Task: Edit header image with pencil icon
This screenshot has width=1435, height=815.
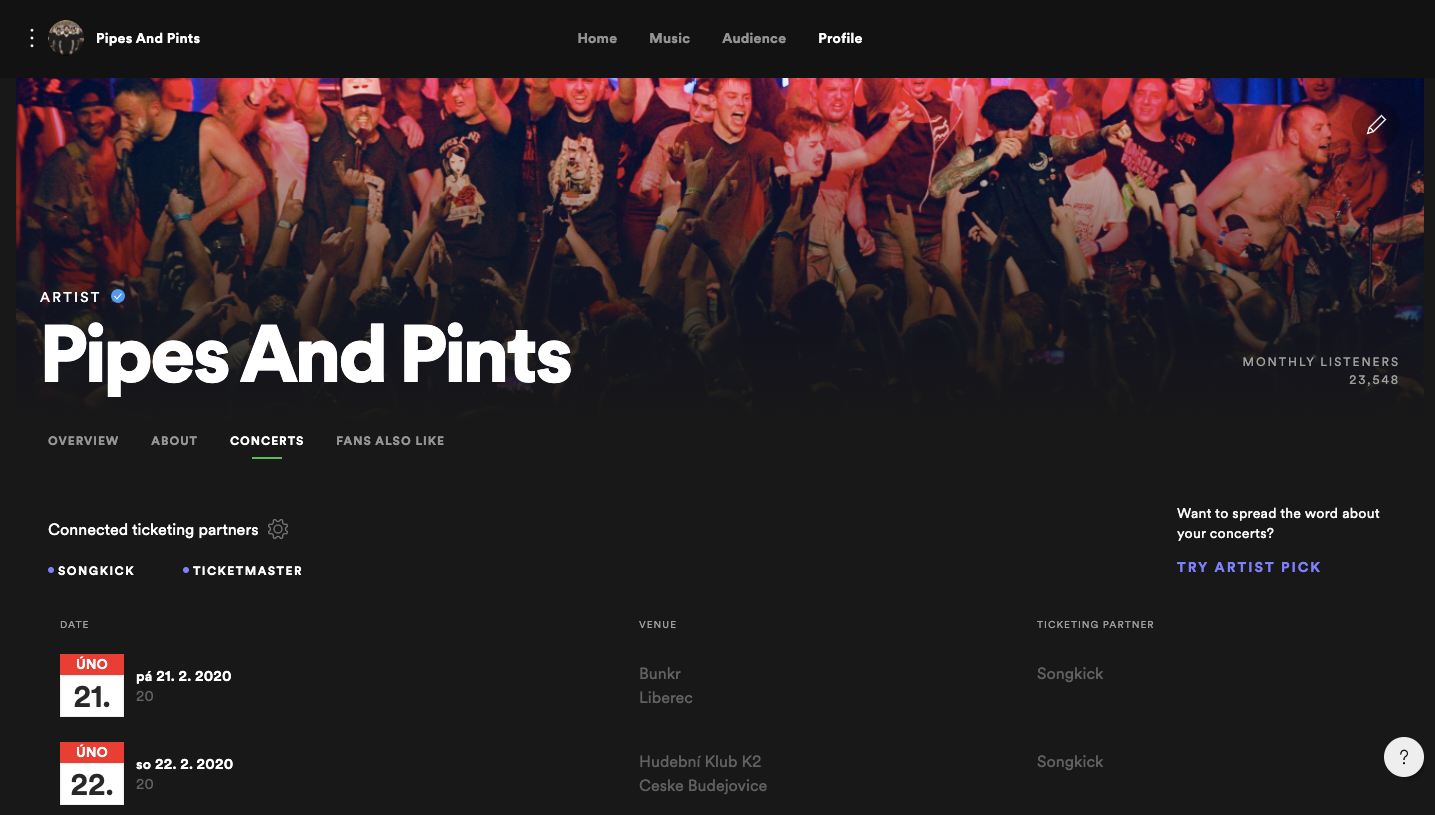Action: [1376, 125]
